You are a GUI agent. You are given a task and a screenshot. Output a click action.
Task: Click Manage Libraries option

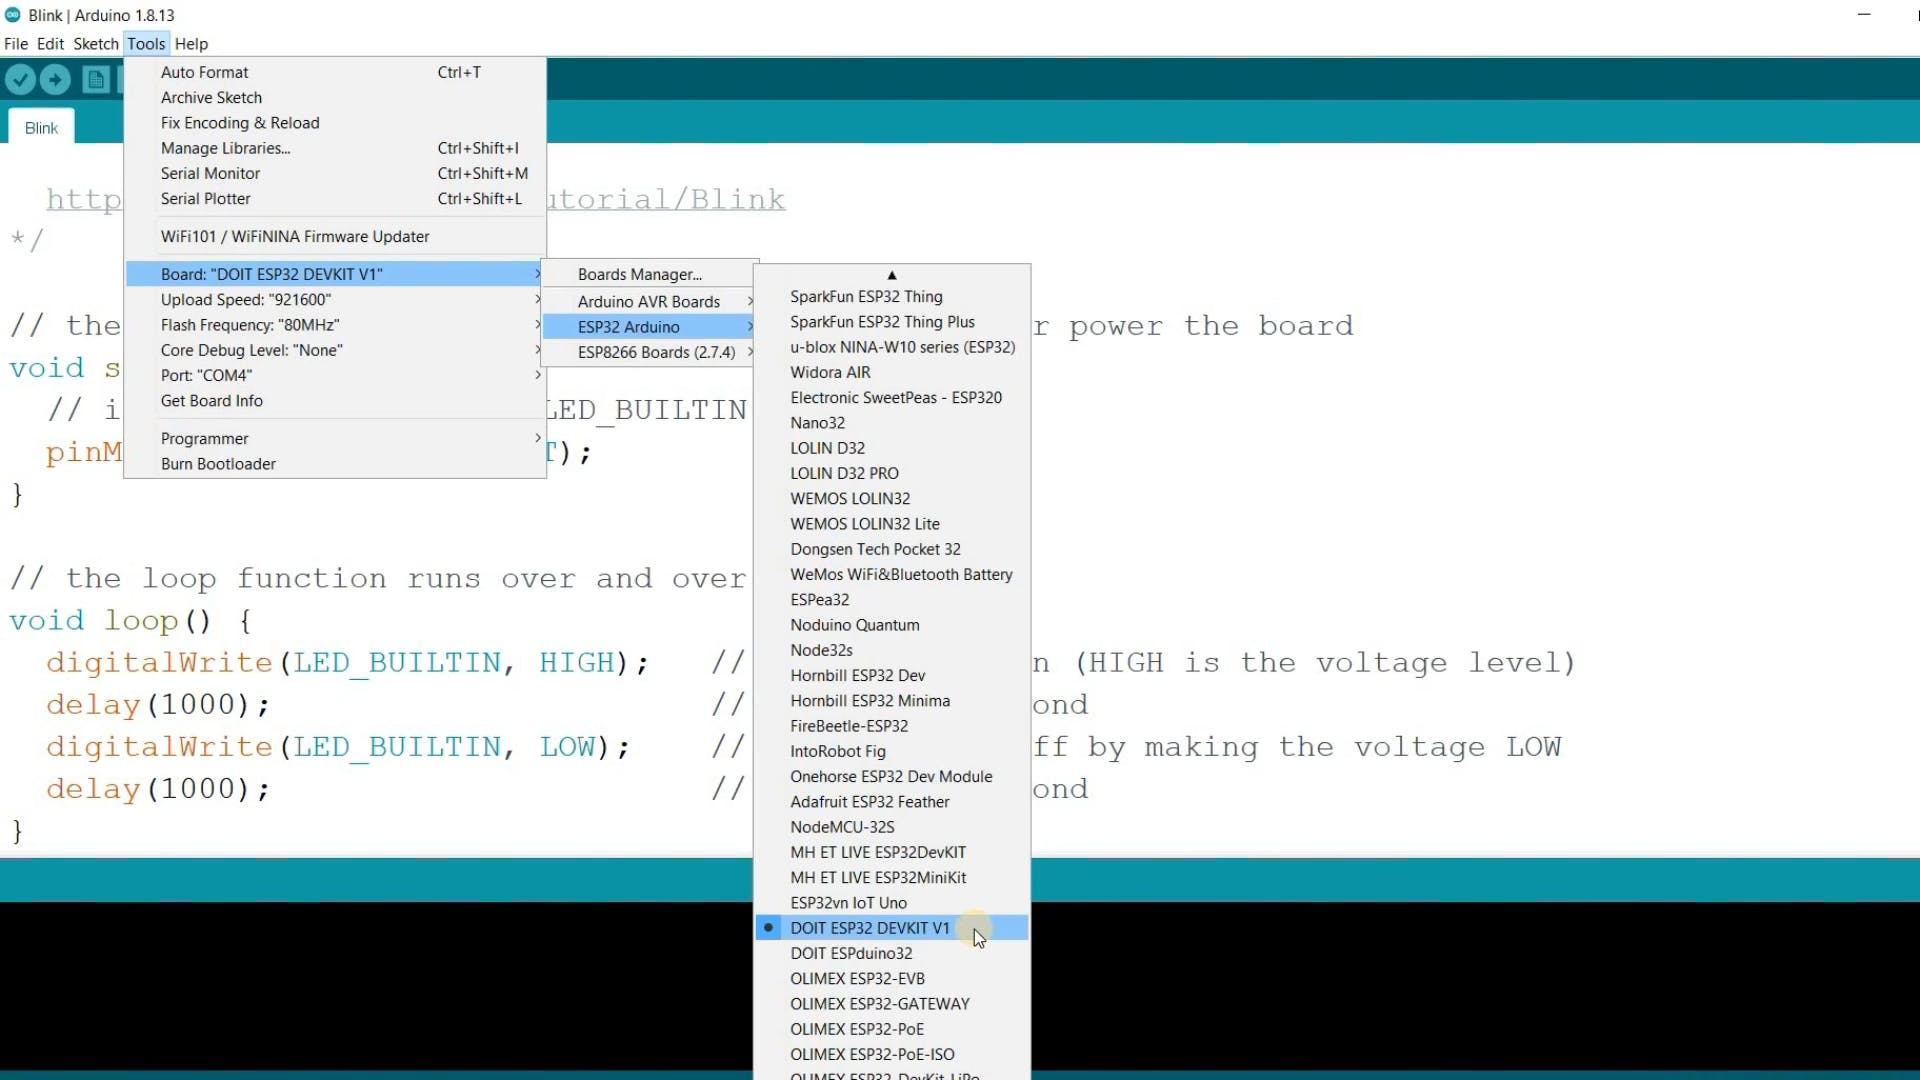tap(224, 148)
